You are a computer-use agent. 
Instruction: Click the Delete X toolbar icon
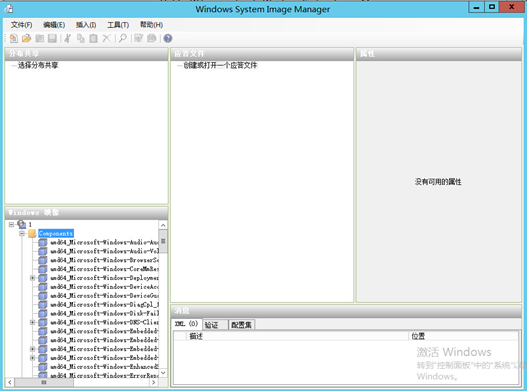coord(107,38)
